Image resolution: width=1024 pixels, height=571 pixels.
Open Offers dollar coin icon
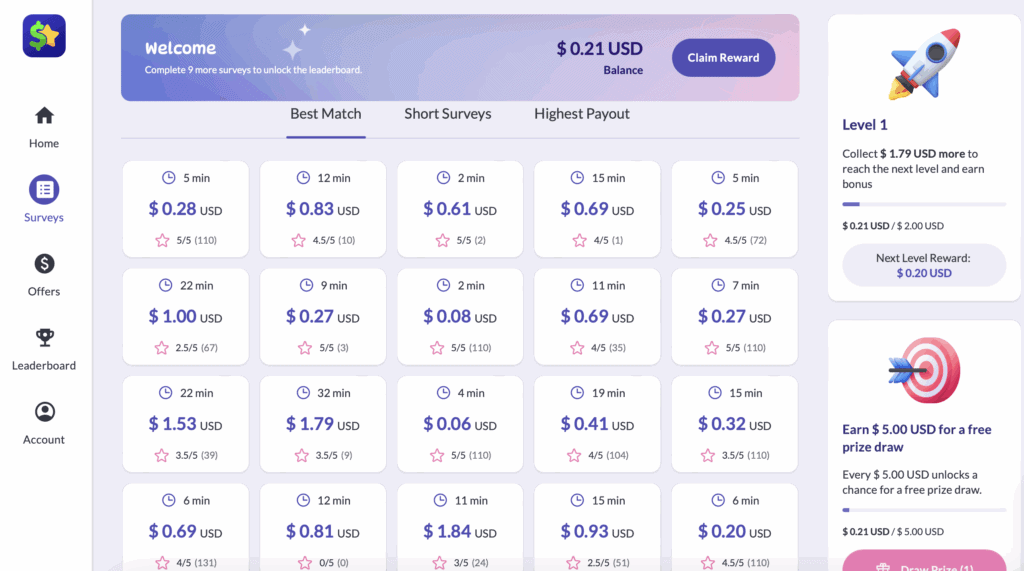point(44,264)
